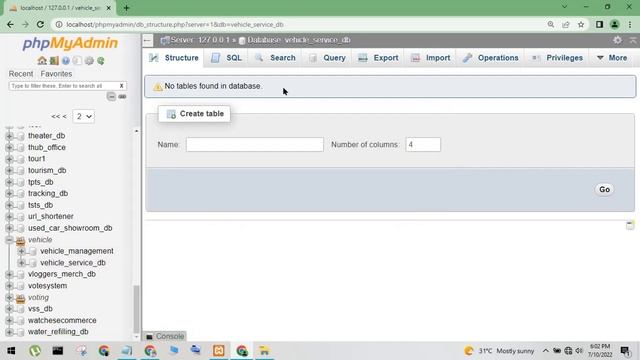Screen dimensions: 640x360
Task: Open the weather widget in taskbar
Action: click(499, 351)
